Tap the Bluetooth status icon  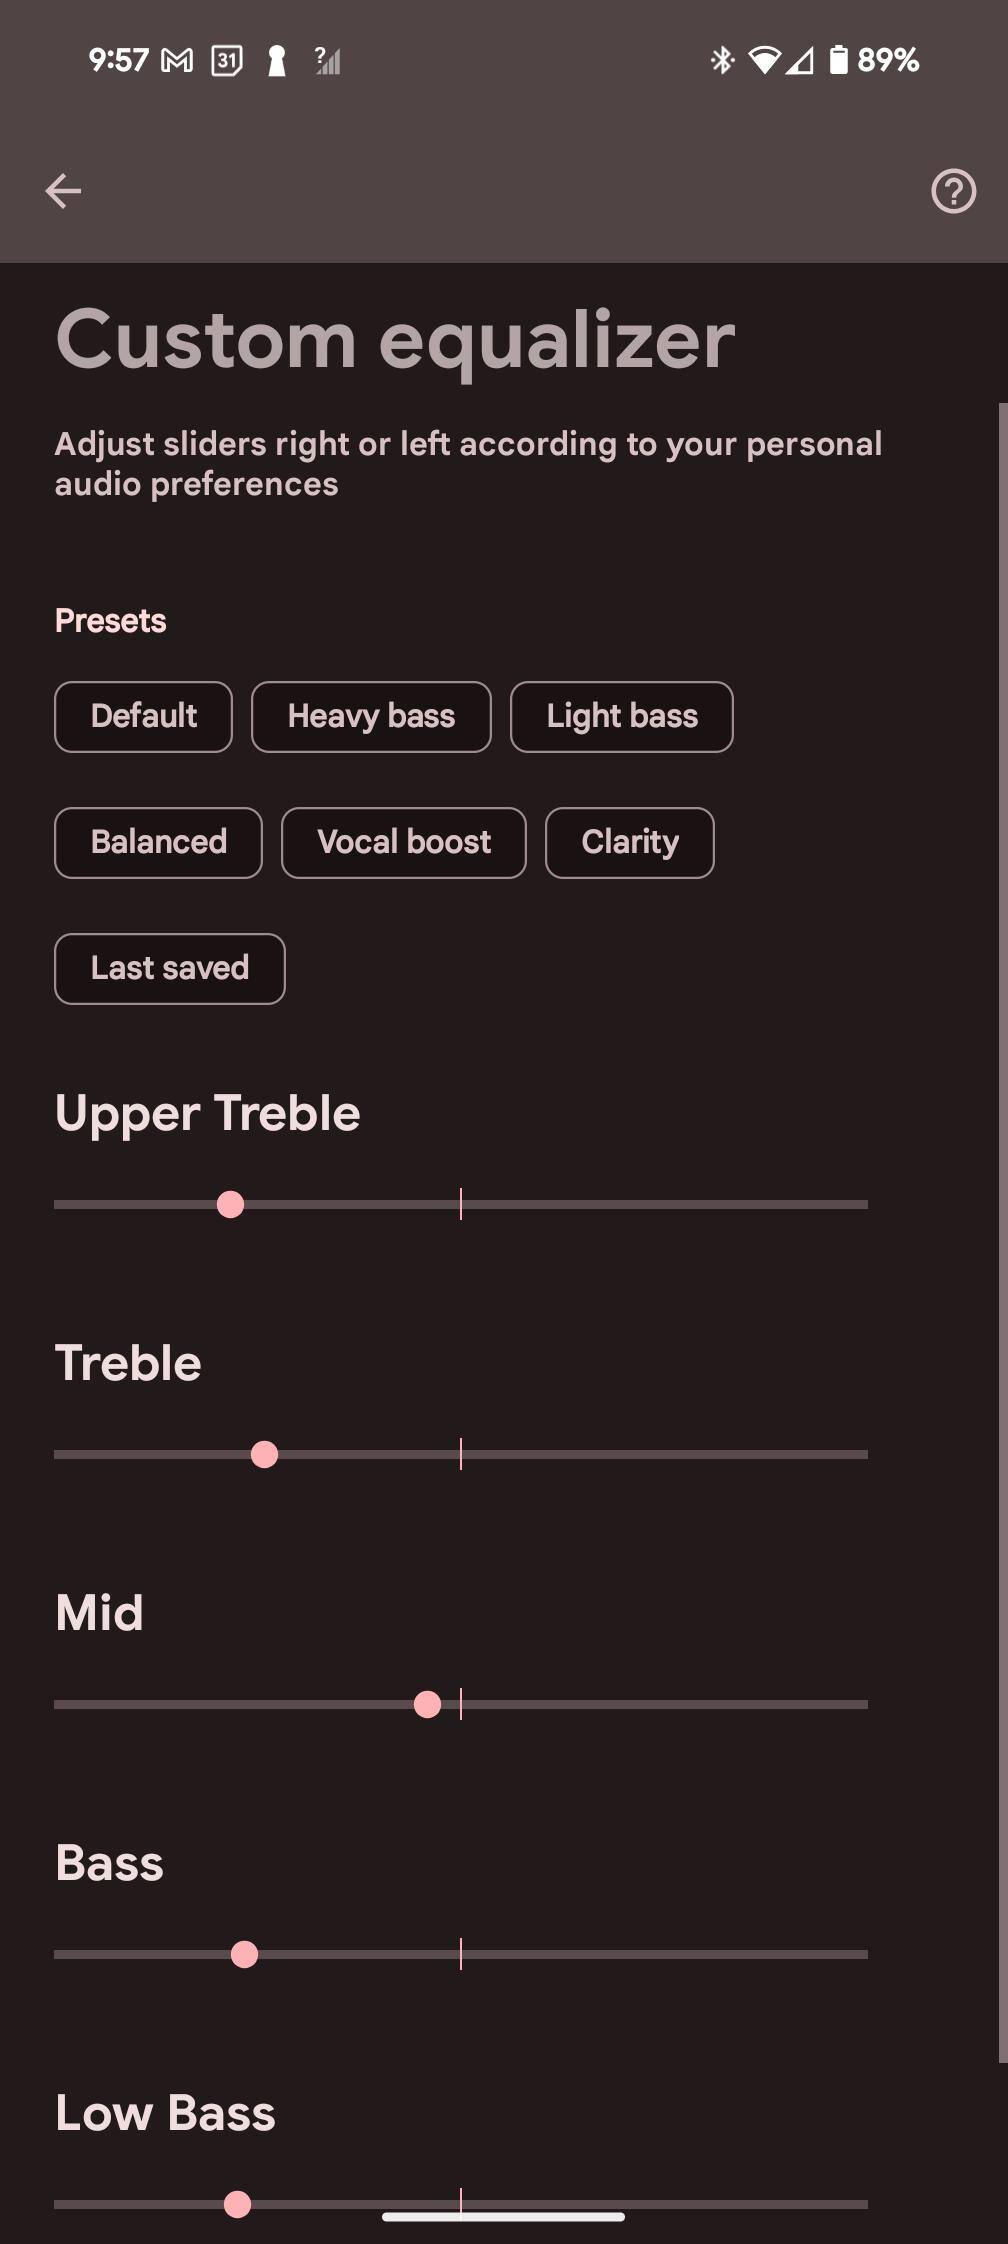click(722, 61)
